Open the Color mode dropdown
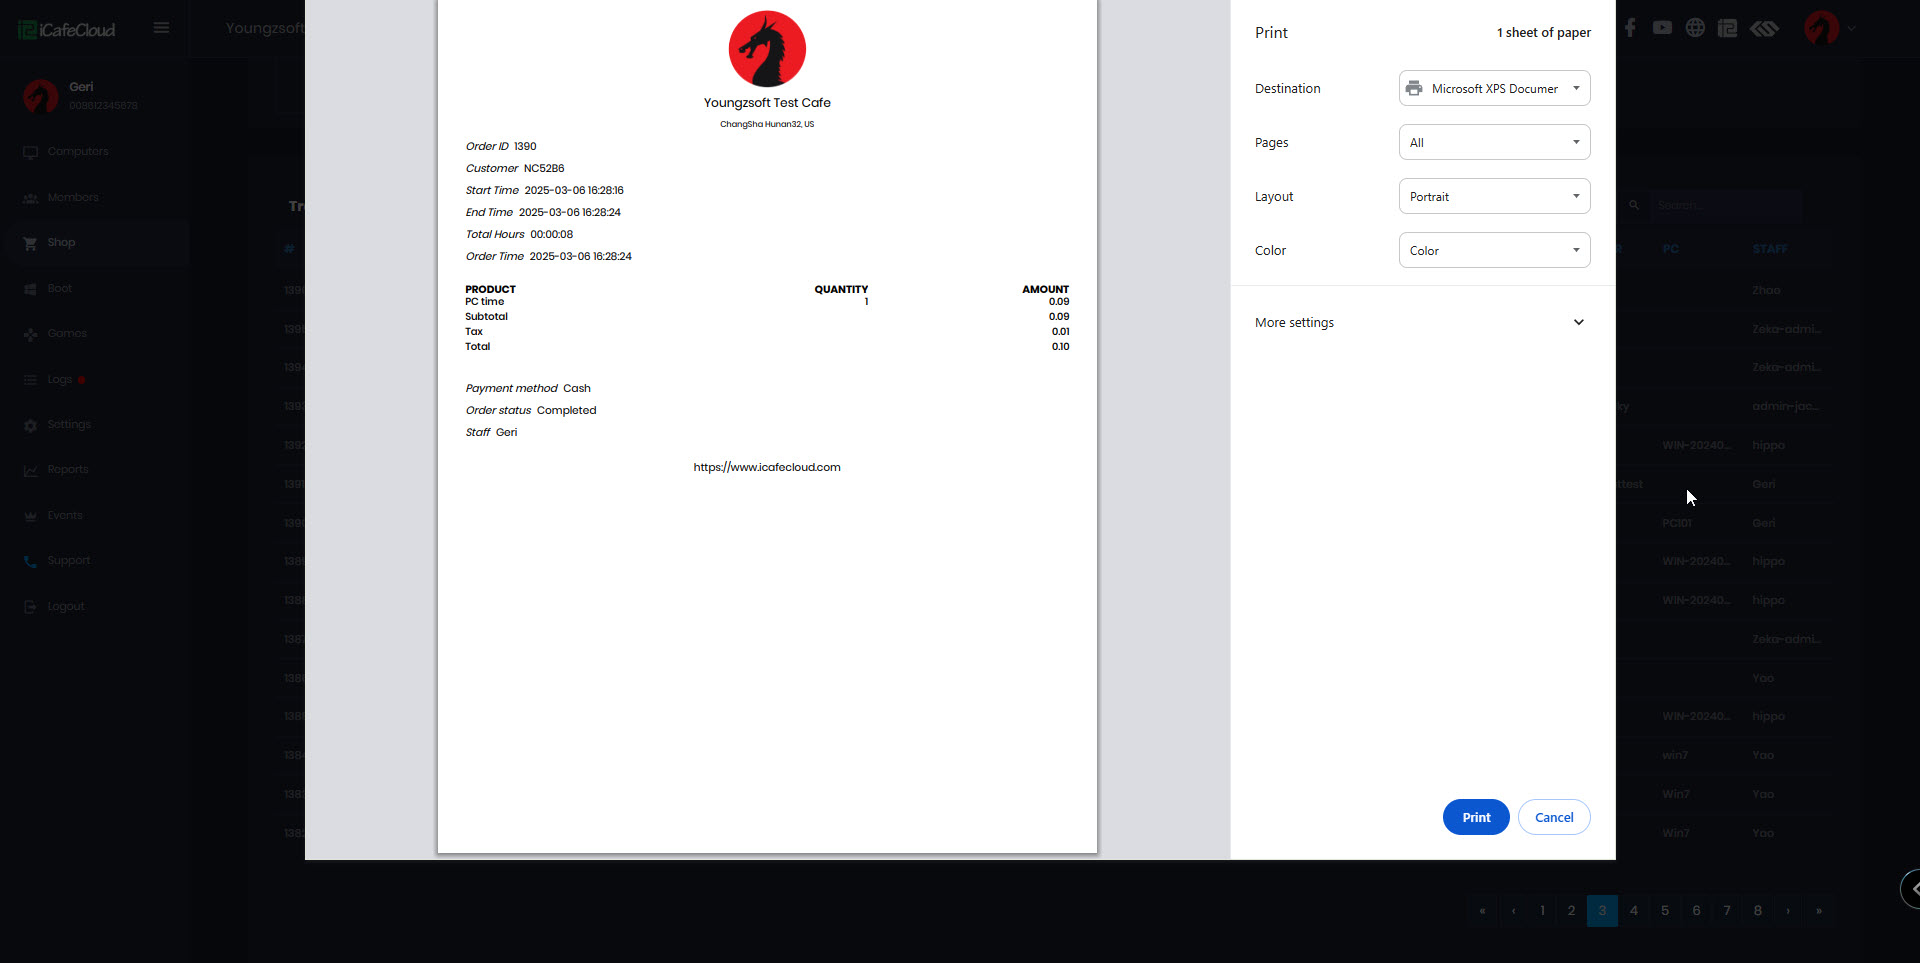Viewport: 1920px width, 963px height. coord(1494,250)
